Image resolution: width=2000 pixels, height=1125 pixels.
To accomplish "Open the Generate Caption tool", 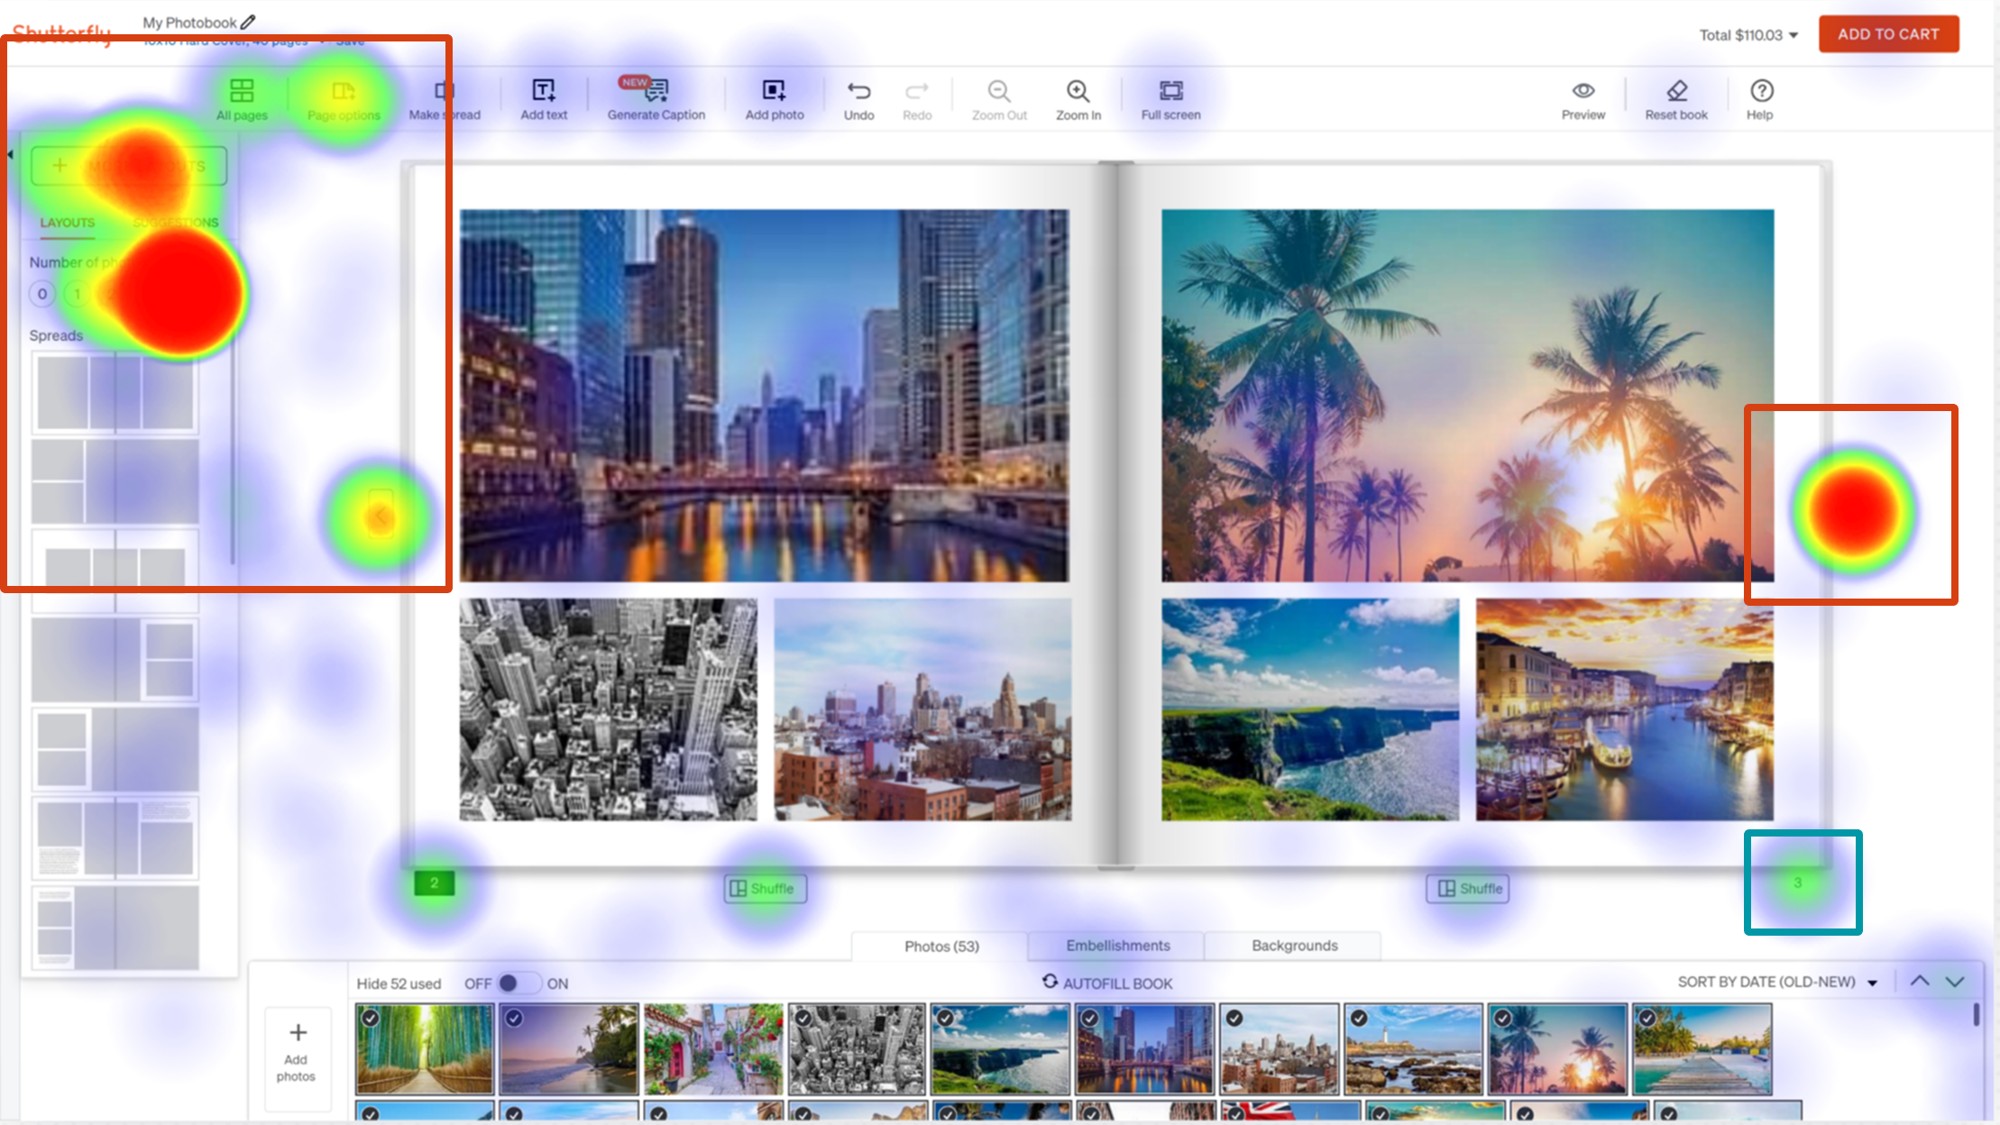I will (x=656, y=99).
